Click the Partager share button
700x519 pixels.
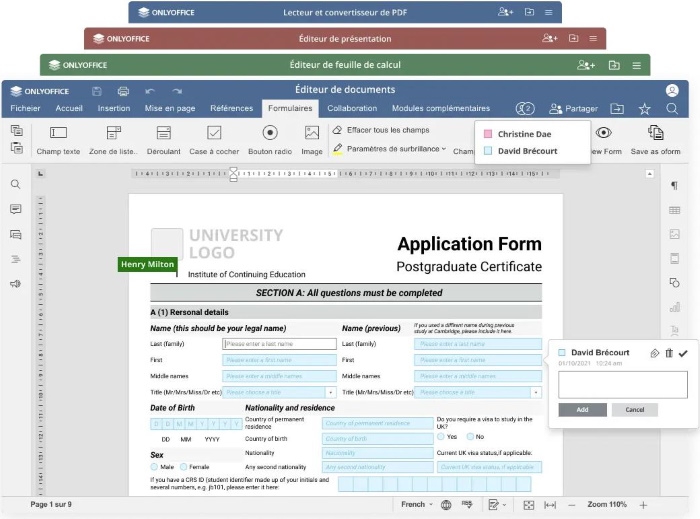573,109
